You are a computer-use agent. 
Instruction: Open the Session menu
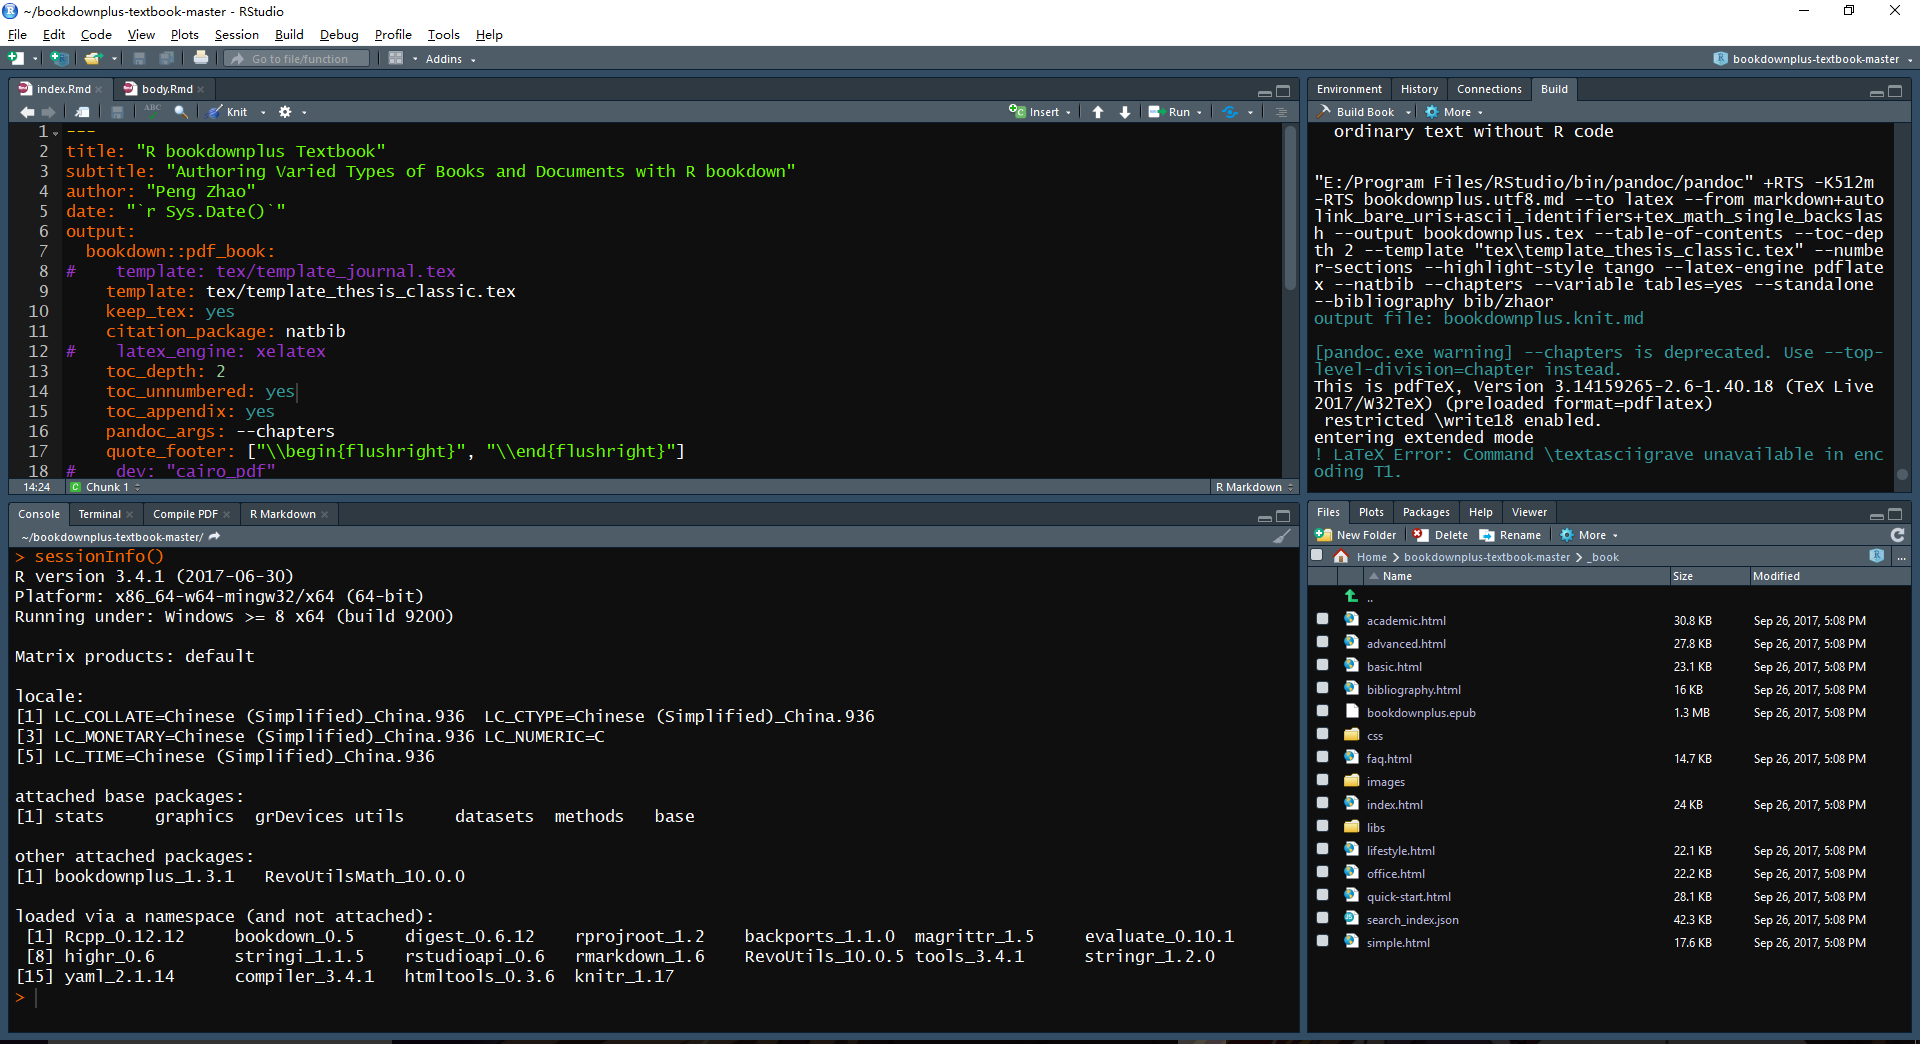[236, 34]
